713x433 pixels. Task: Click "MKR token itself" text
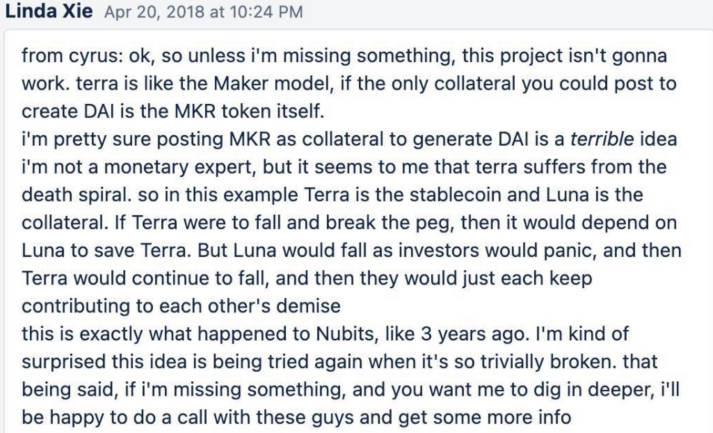[x=250, y=111]
